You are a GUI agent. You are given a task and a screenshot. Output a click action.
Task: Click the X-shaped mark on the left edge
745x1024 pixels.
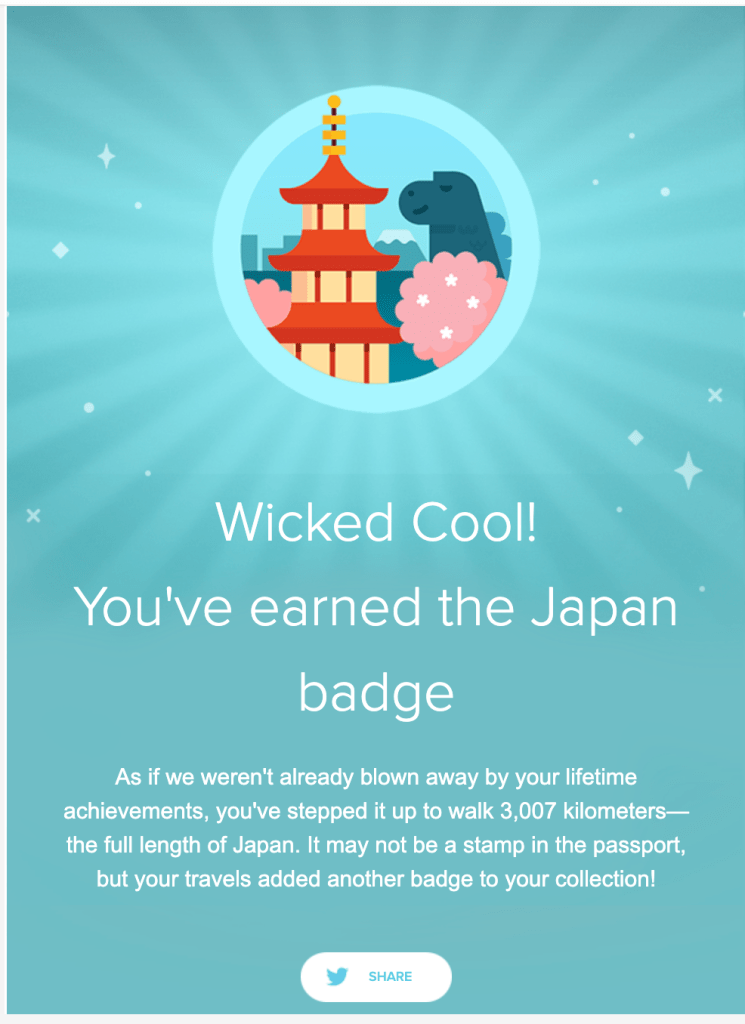[x=33, y=515]
